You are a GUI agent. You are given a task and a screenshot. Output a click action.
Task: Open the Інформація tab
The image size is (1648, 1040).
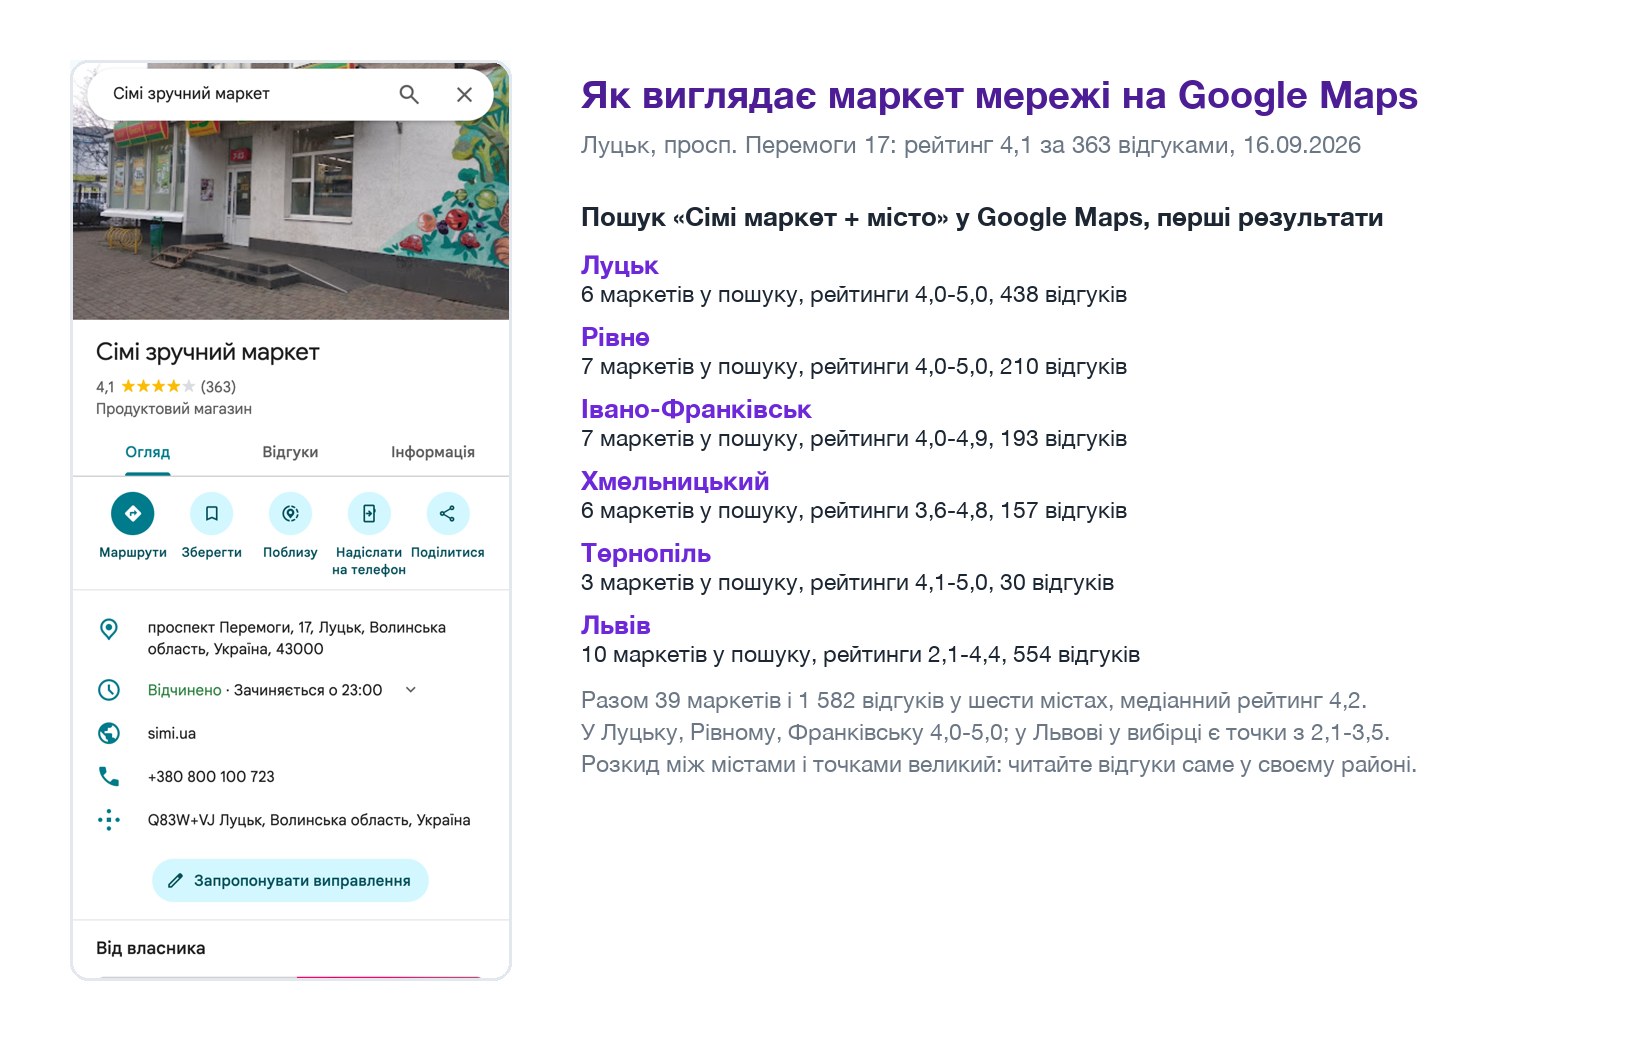432,452
